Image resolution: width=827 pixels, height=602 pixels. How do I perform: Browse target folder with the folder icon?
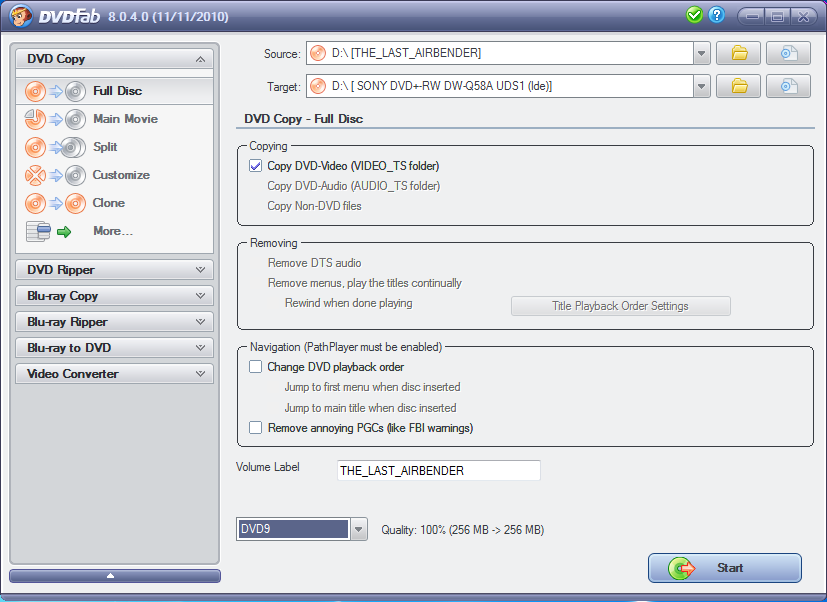click(738, 86)
